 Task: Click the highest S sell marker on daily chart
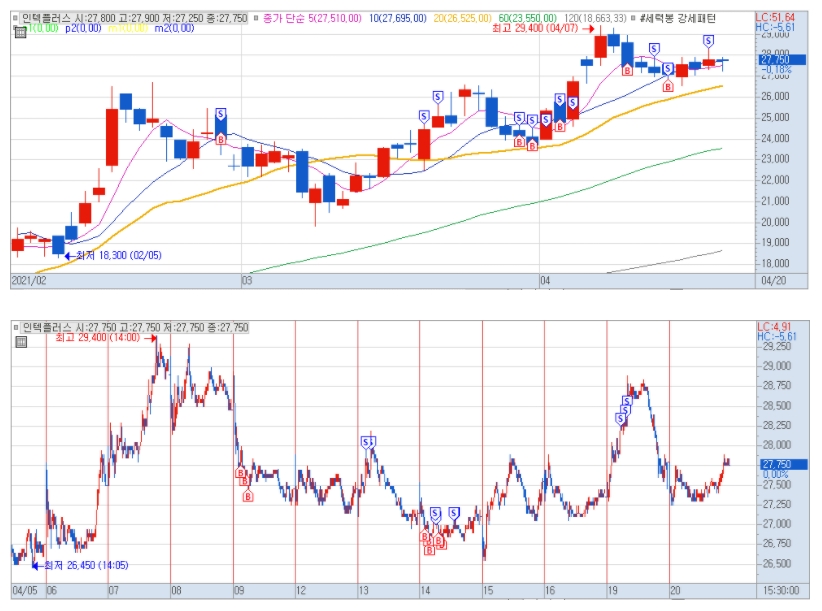point(708,40)
